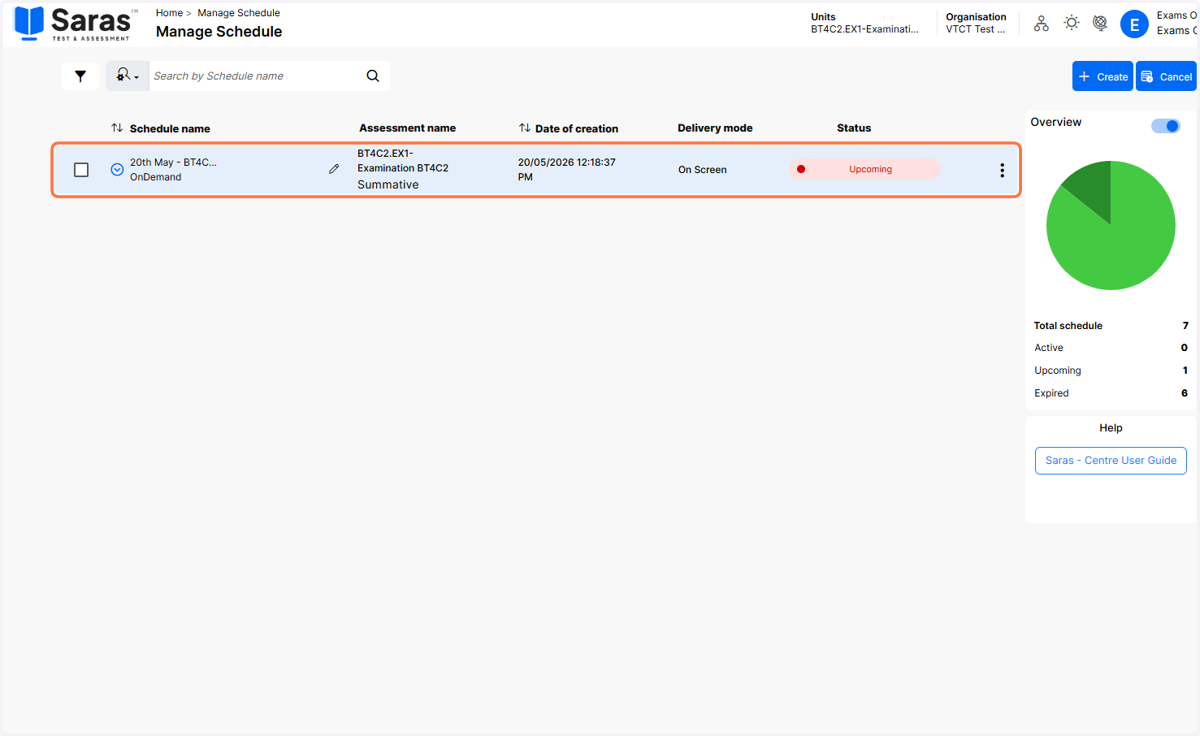Viewport: 1200px width, 736px height.
Task: Go to Home breadcrumb
Action: click(169, 13)
